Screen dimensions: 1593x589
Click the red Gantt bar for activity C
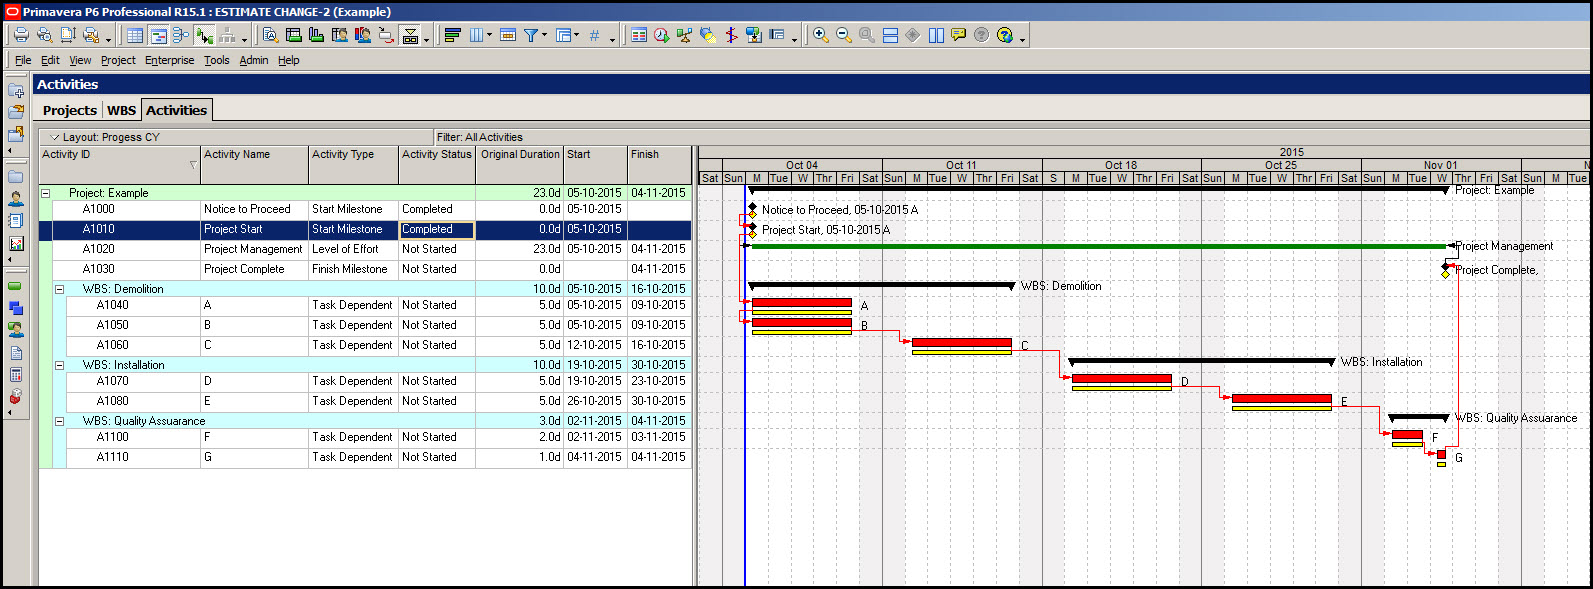tap(961, 342)
